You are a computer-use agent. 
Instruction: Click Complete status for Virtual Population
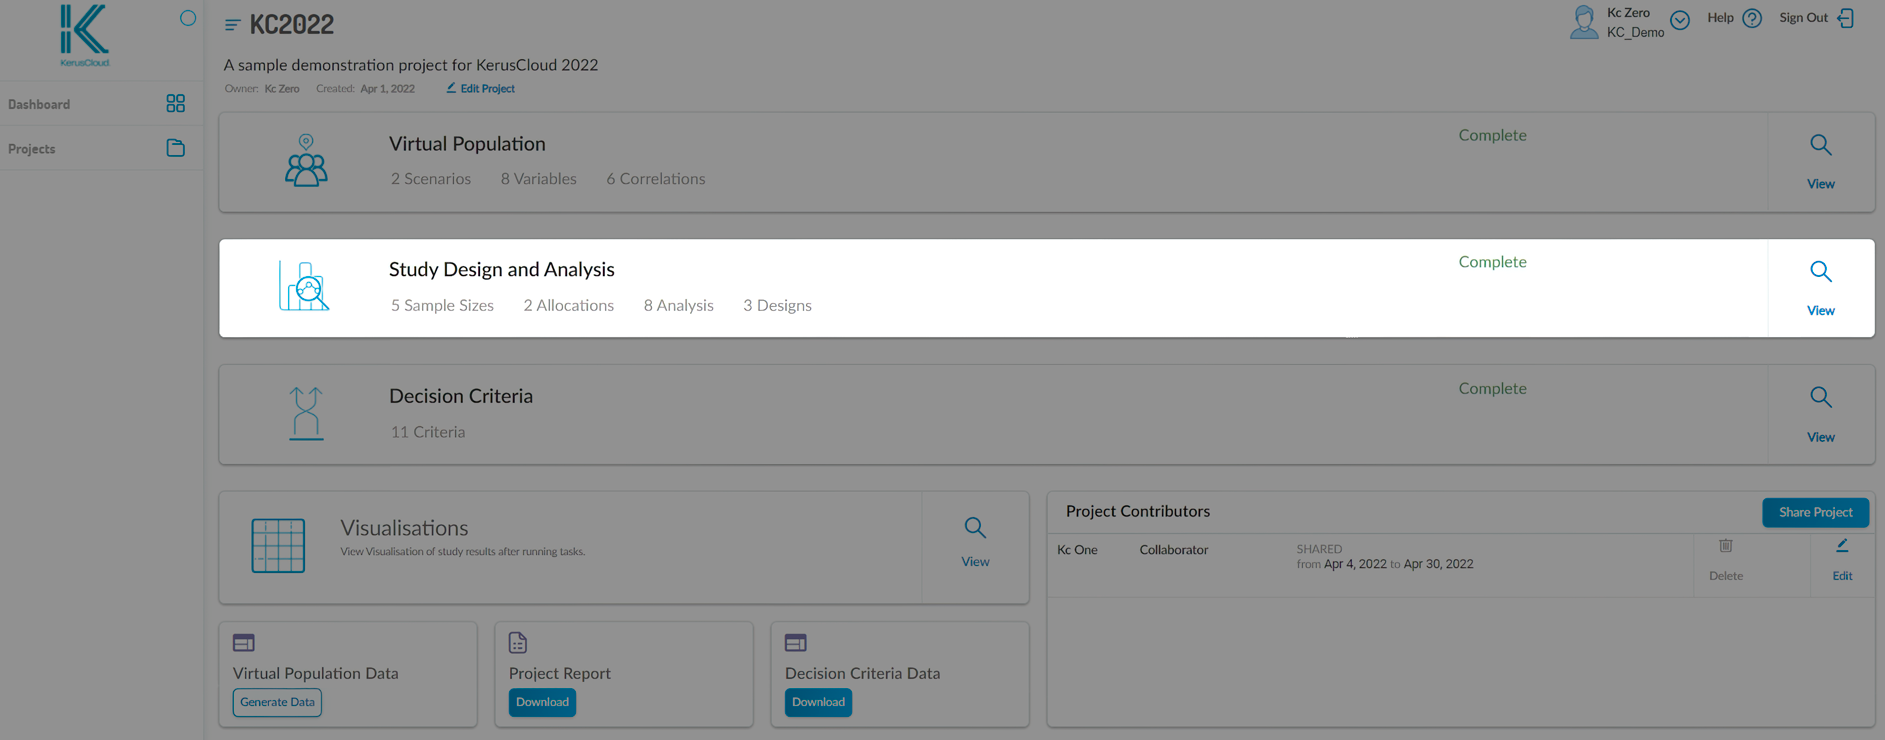pos(1492,135)
